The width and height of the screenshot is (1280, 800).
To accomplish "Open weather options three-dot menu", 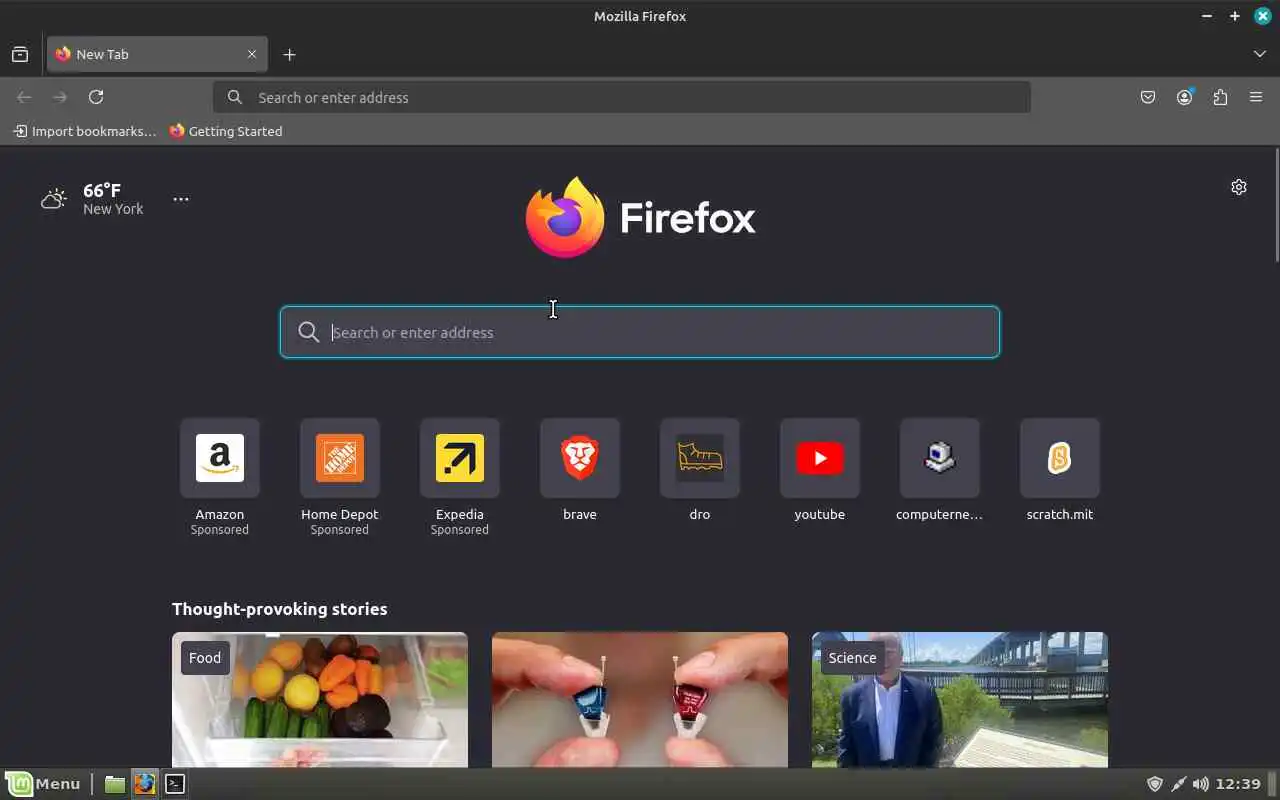I will tap(180, 199).
